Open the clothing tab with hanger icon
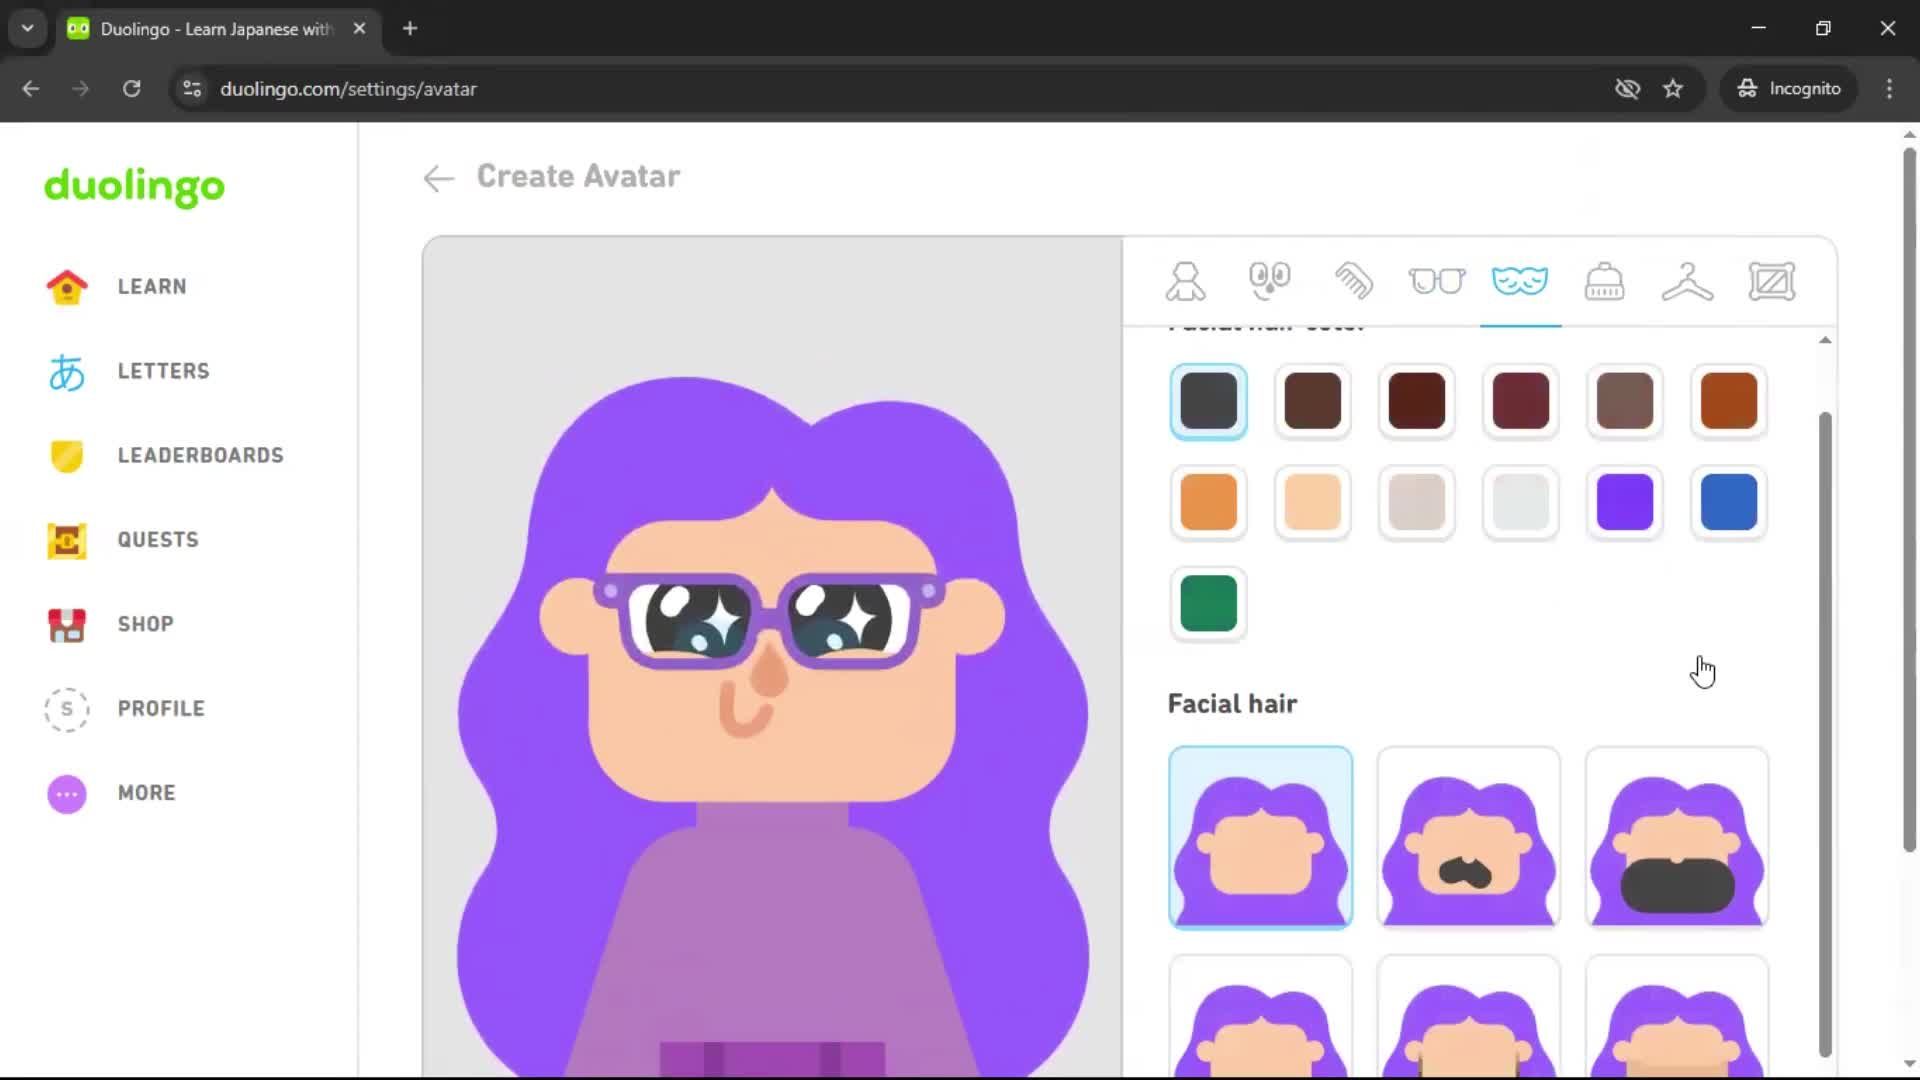Screen dimensions: 1920x1080 (1688, 281)
